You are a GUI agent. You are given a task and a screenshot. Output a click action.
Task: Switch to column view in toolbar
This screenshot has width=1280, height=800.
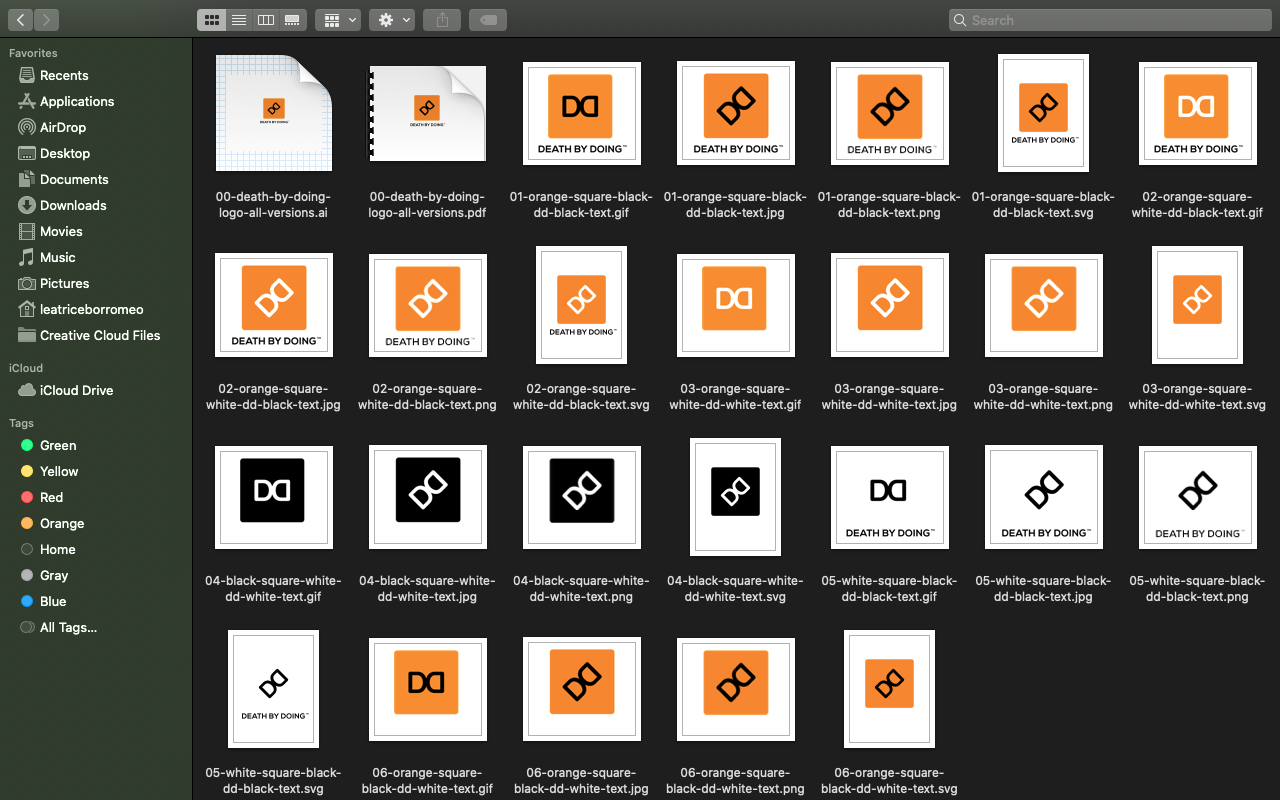pyautogui.click(x=266, y=20)
